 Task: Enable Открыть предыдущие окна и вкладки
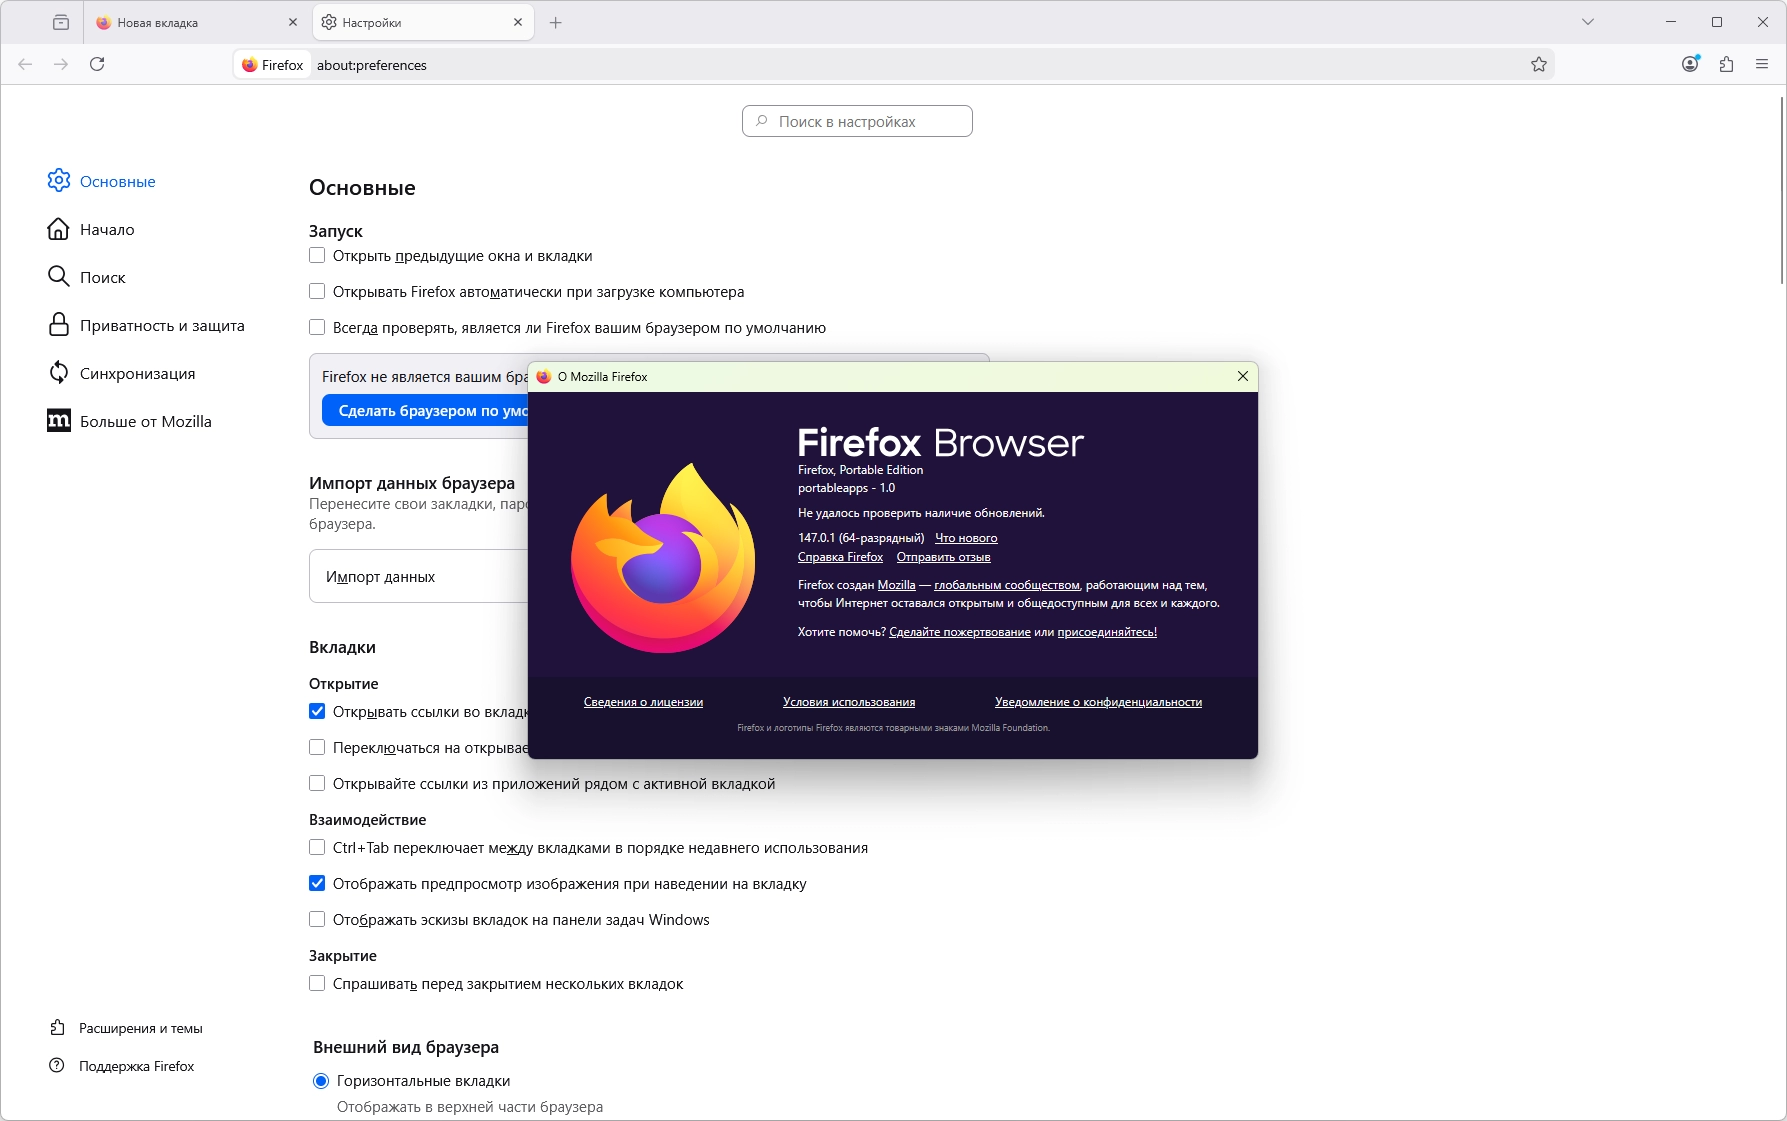[317, 255]
